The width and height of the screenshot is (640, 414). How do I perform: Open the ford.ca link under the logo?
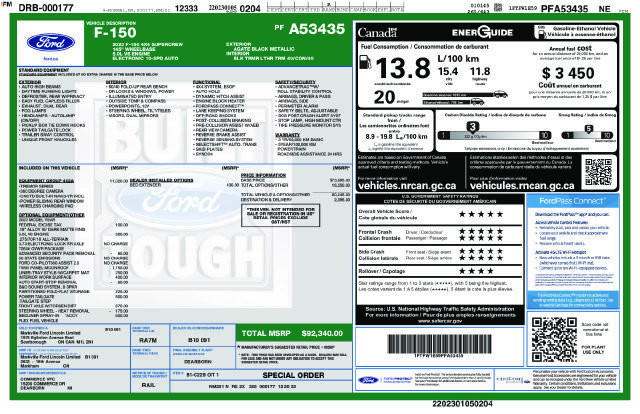(51, 59)
